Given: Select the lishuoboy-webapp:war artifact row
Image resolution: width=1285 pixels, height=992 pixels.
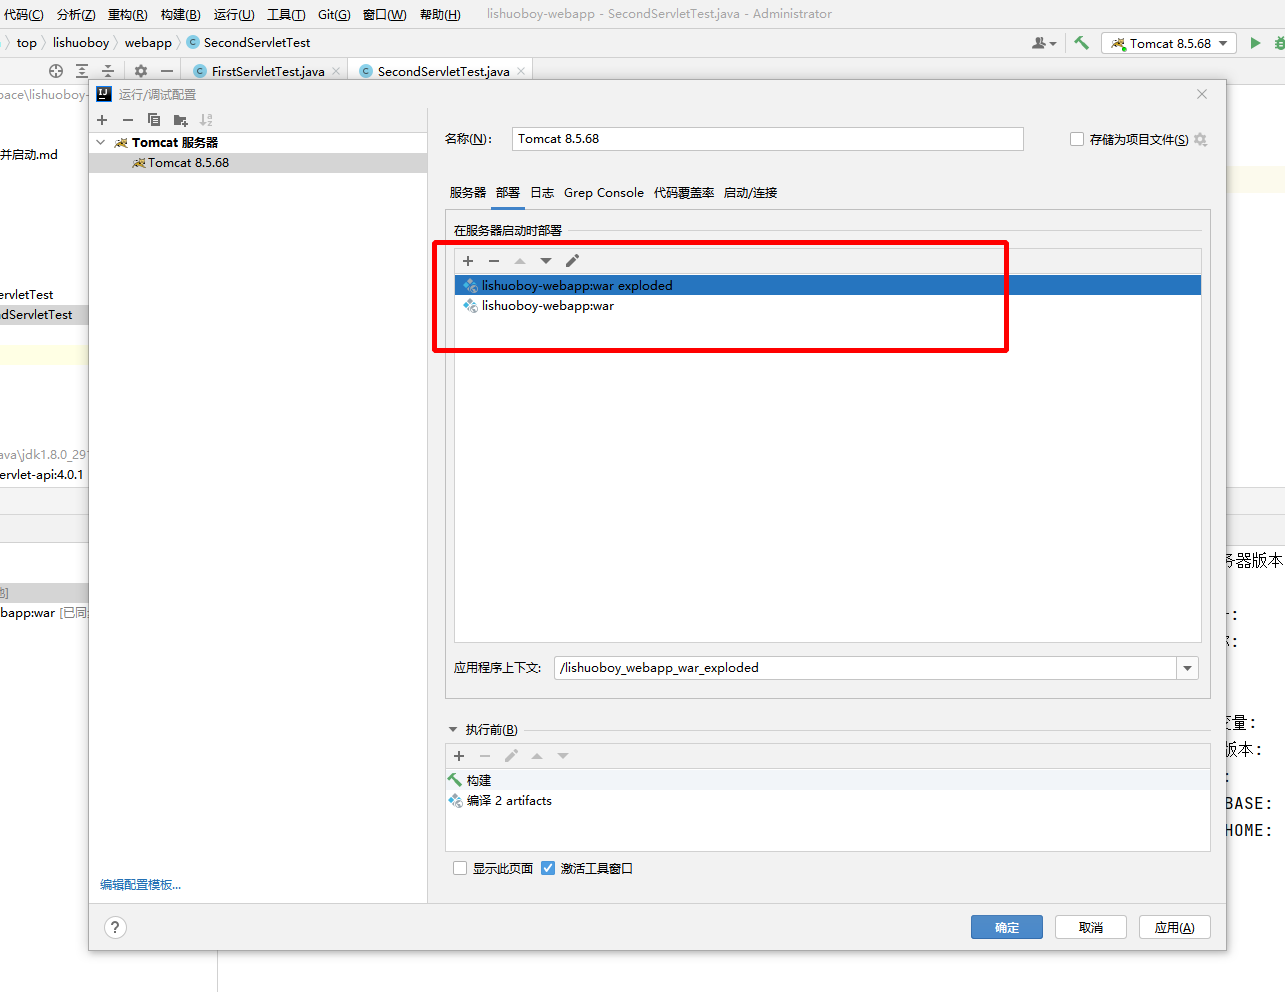Looking at the screenshot, I should tap(828, 306).
